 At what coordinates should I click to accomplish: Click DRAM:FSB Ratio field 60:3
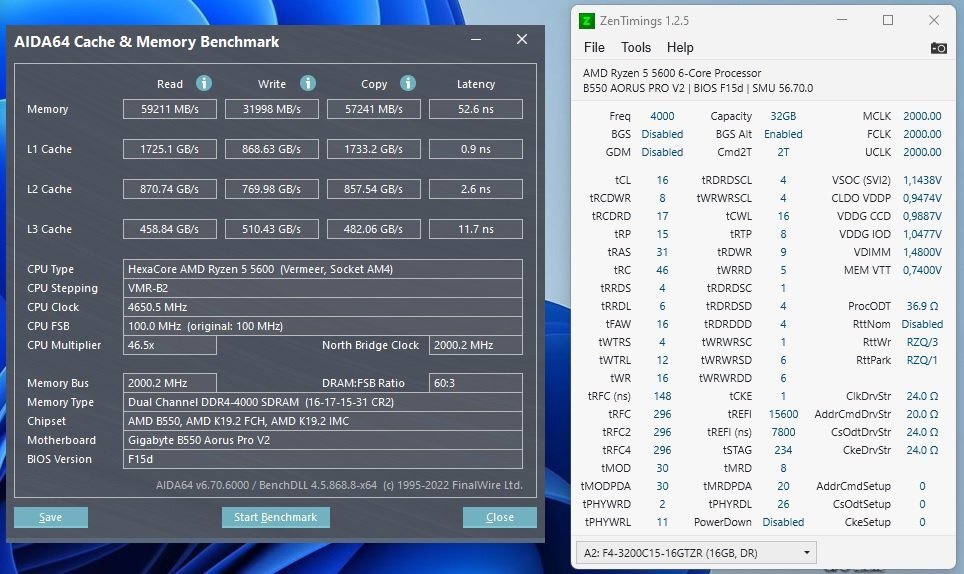476,383
